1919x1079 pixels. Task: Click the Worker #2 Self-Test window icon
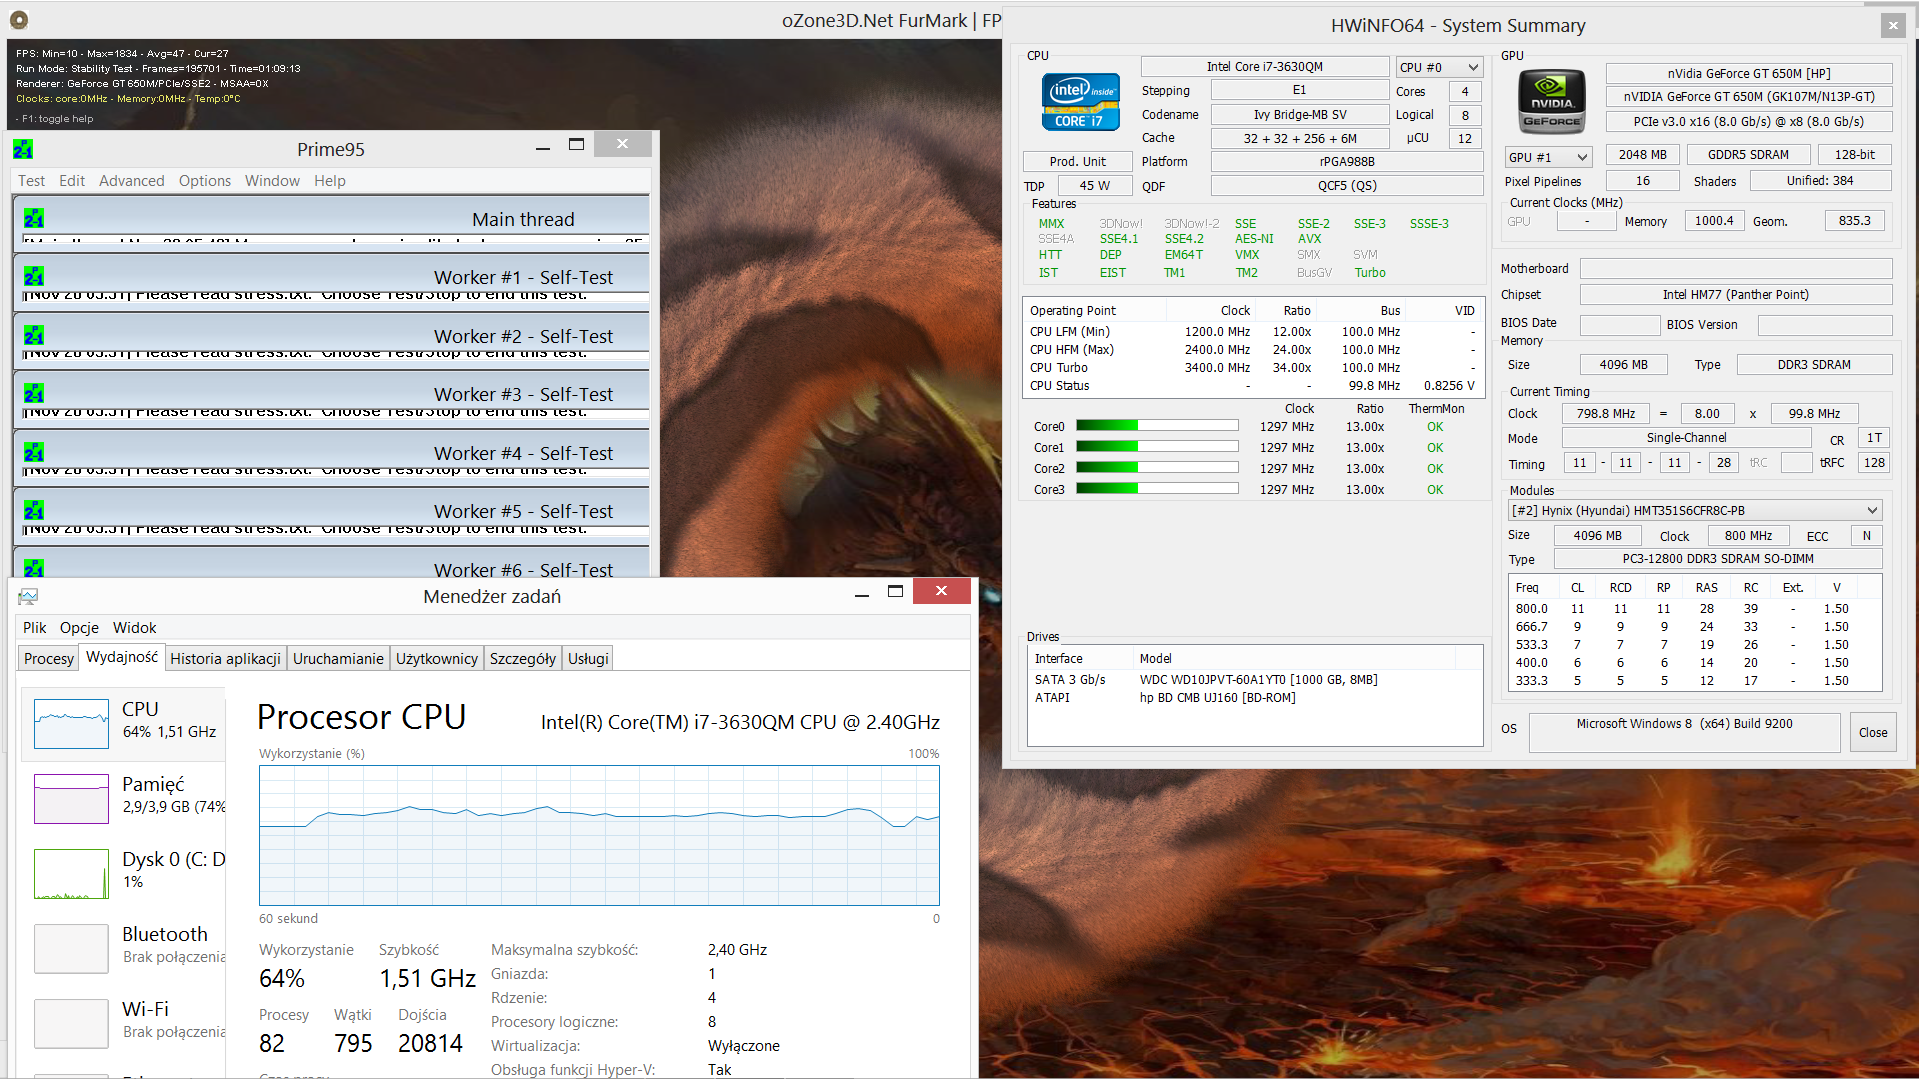[33, 336]
